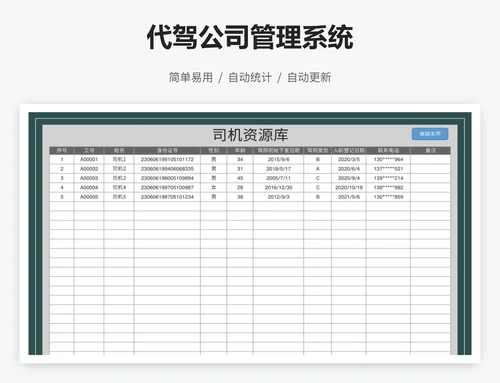Click the age cell showing 38
Screen dimensions: 500x383
(240, 197)
